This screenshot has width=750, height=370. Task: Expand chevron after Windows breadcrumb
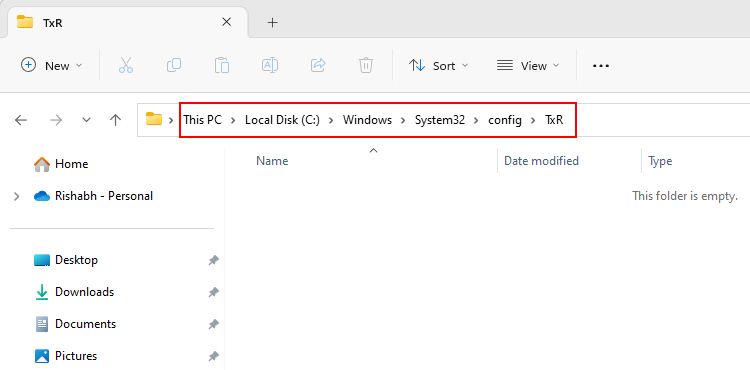coord(403,120)
